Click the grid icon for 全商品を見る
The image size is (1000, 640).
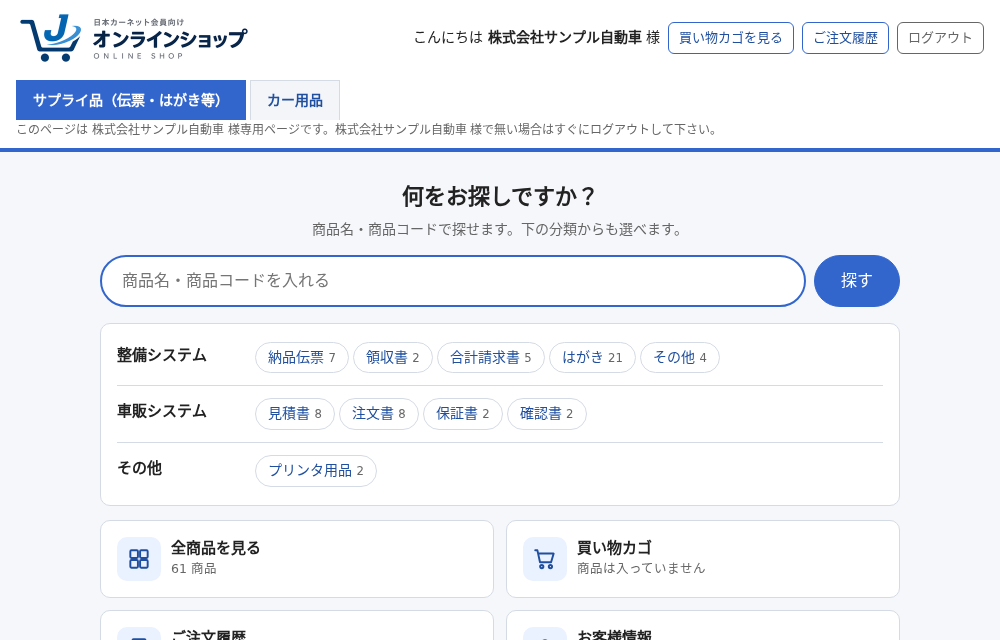(139, 559)
